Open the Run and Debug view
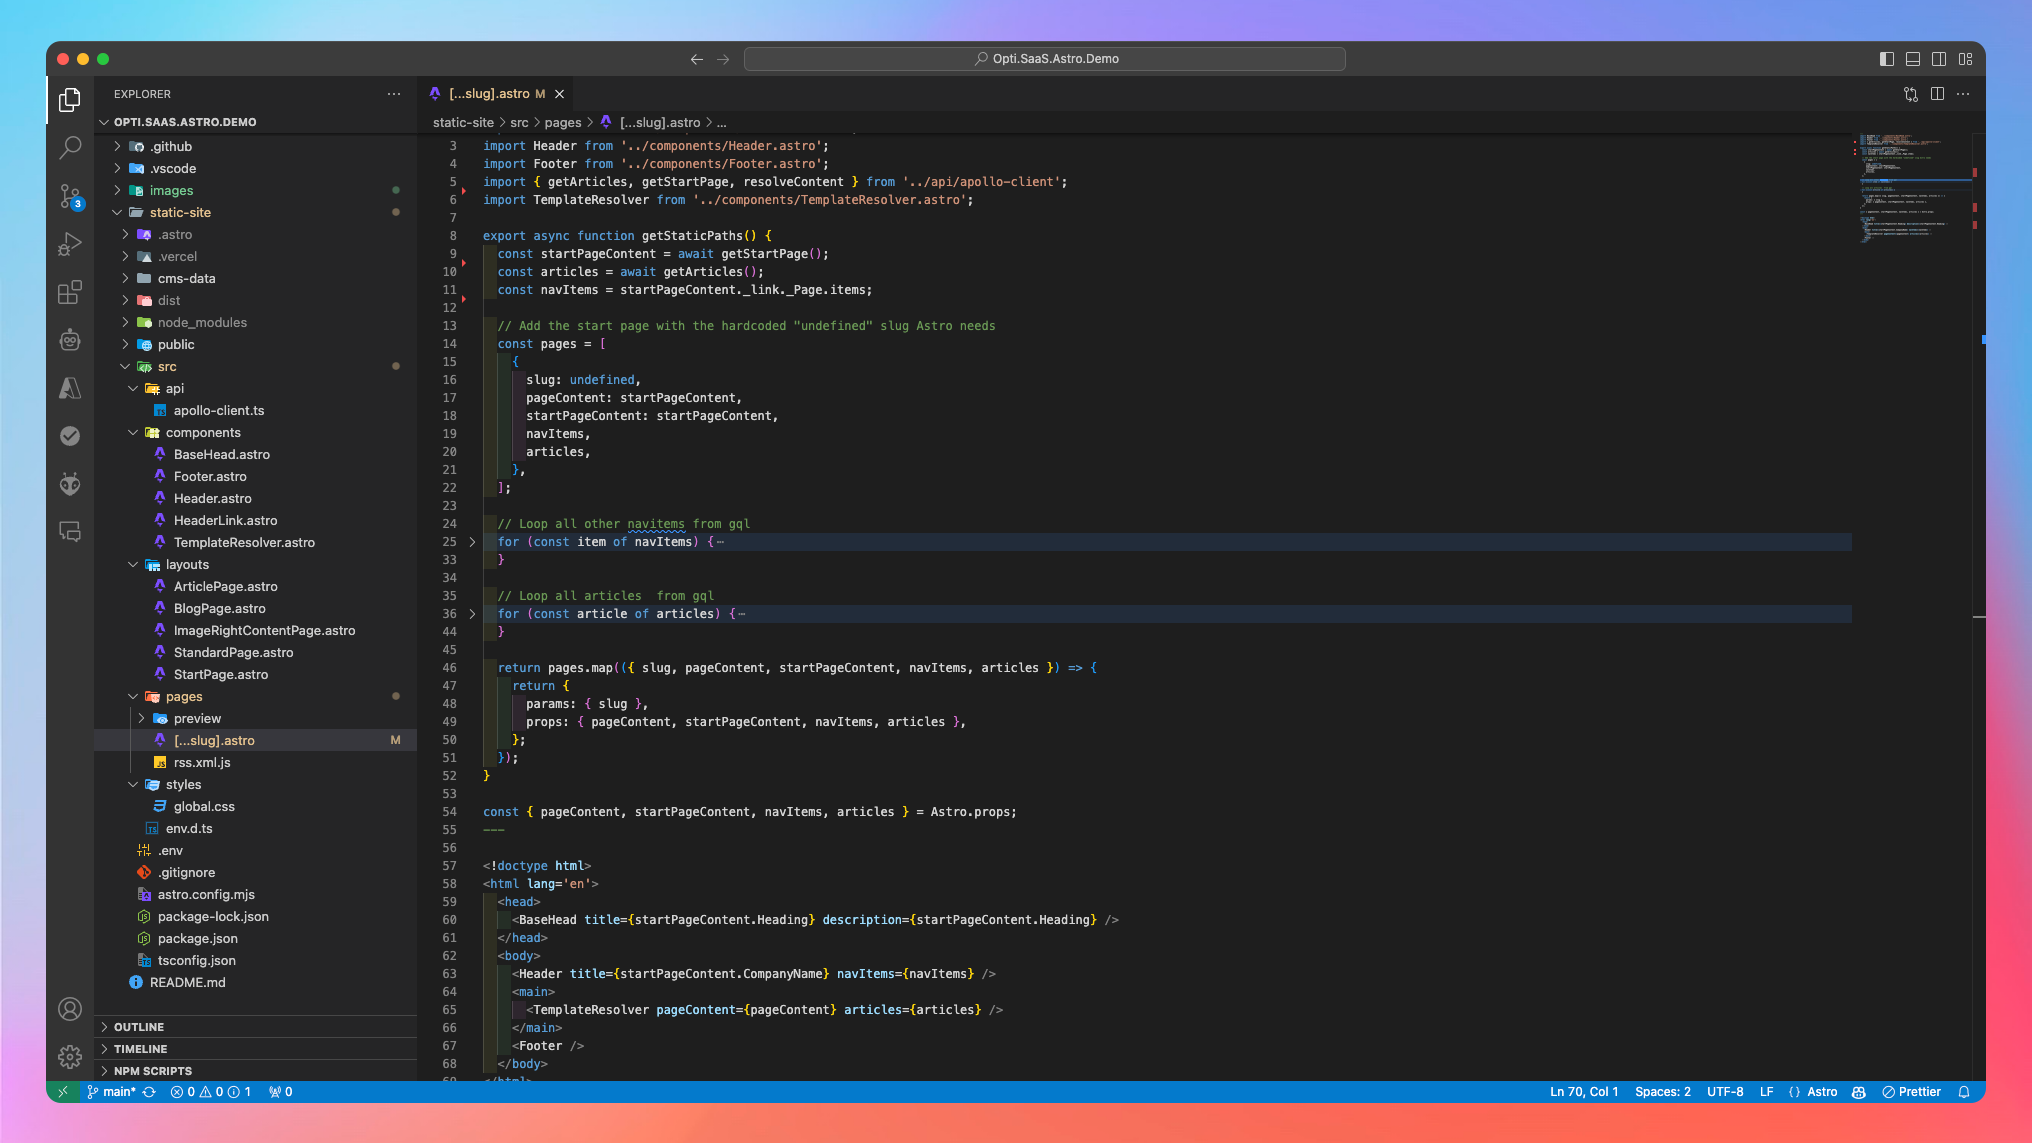This screenshot has width=2032, height=1143. click(x=70, y=244)
